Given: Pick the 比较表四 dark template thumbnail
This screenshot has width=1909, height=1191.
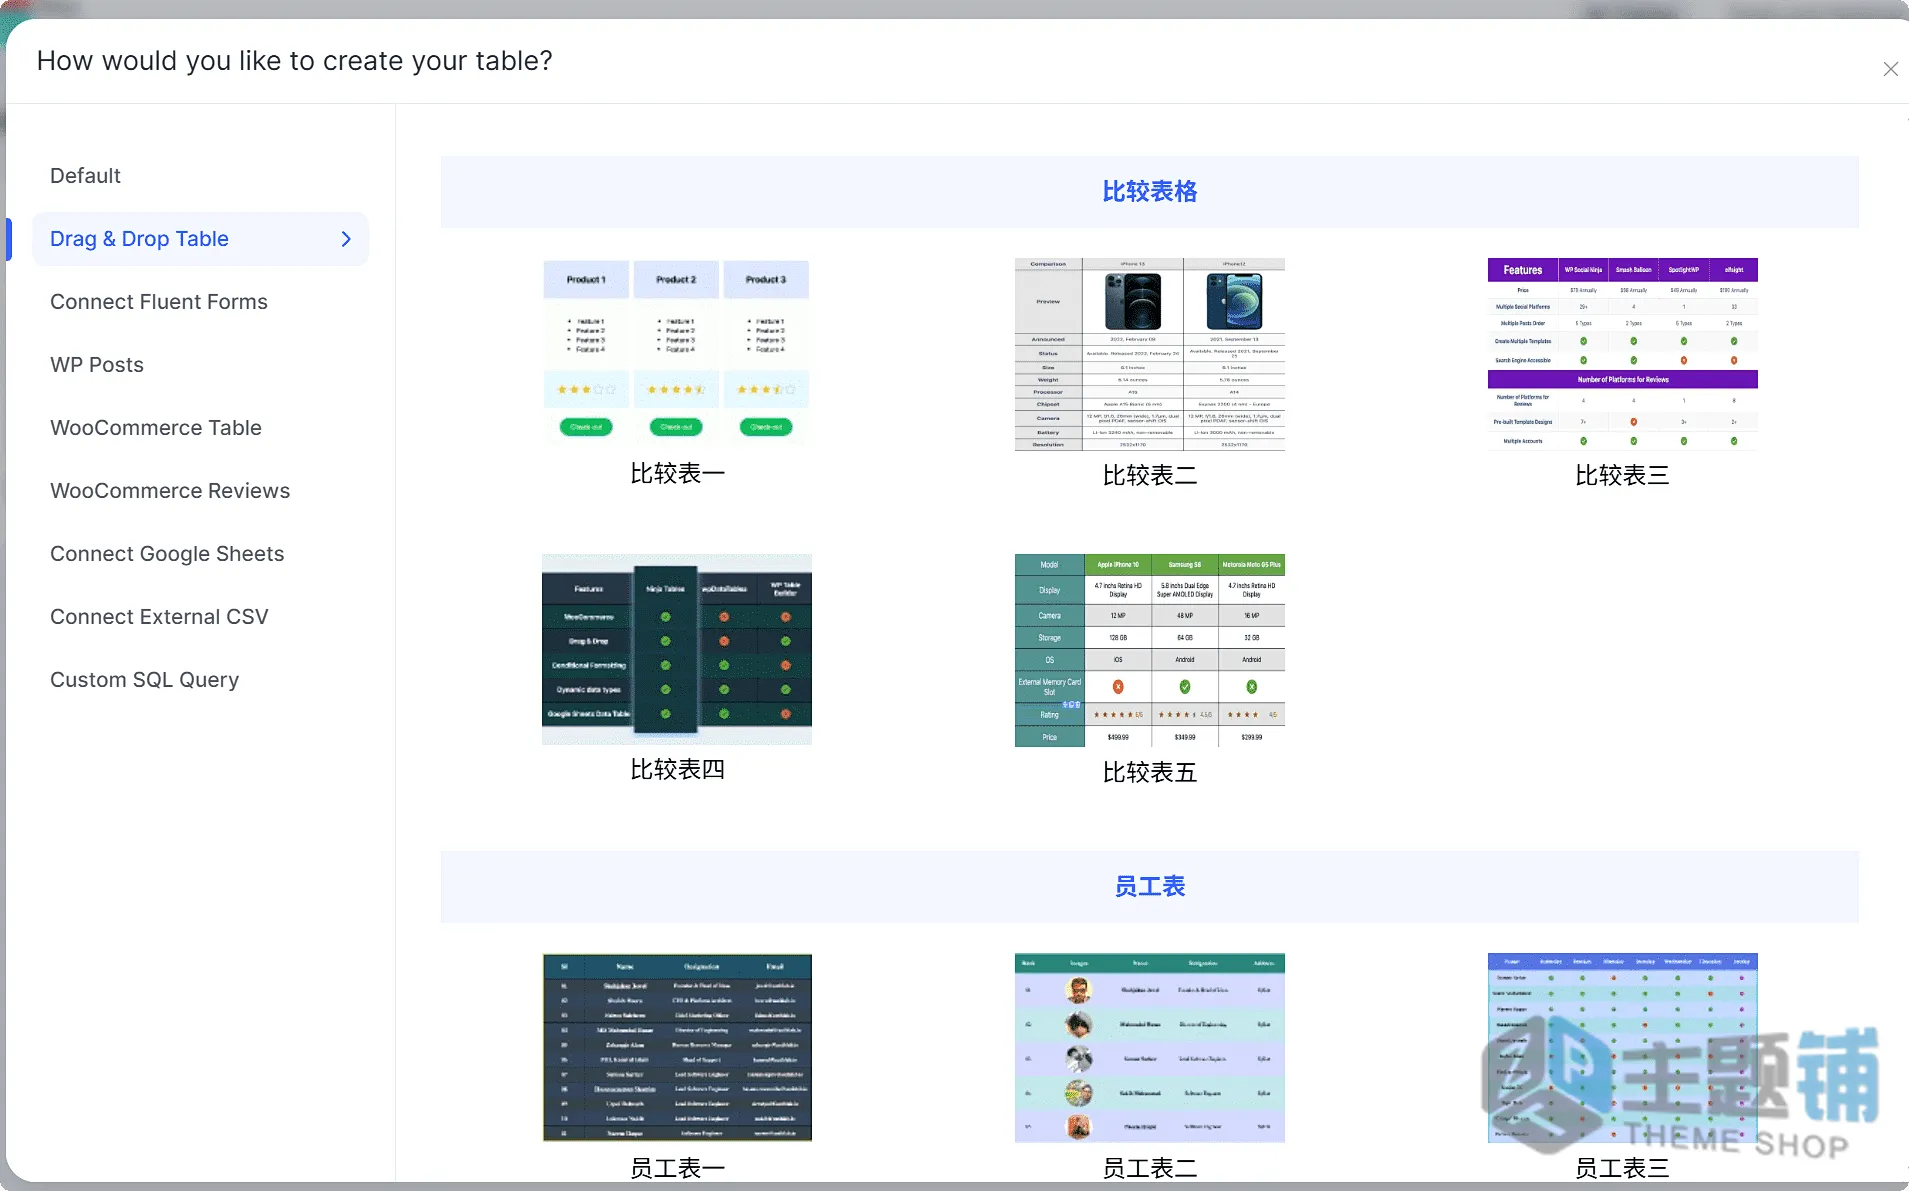Looking at the screenshot, I should (677, 649).
